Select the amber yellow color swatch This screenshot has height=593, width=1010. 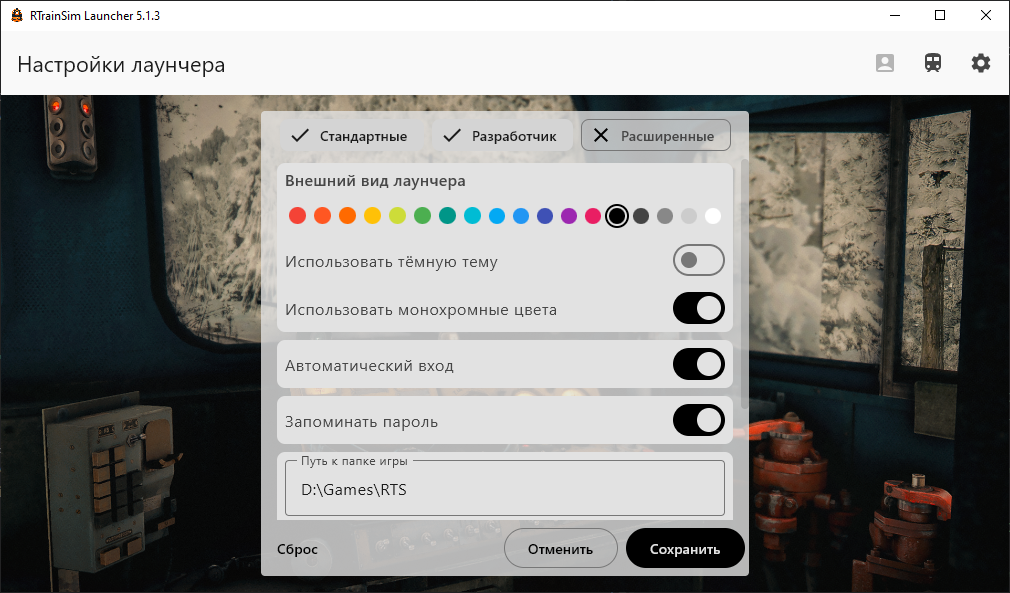point(372,216)
